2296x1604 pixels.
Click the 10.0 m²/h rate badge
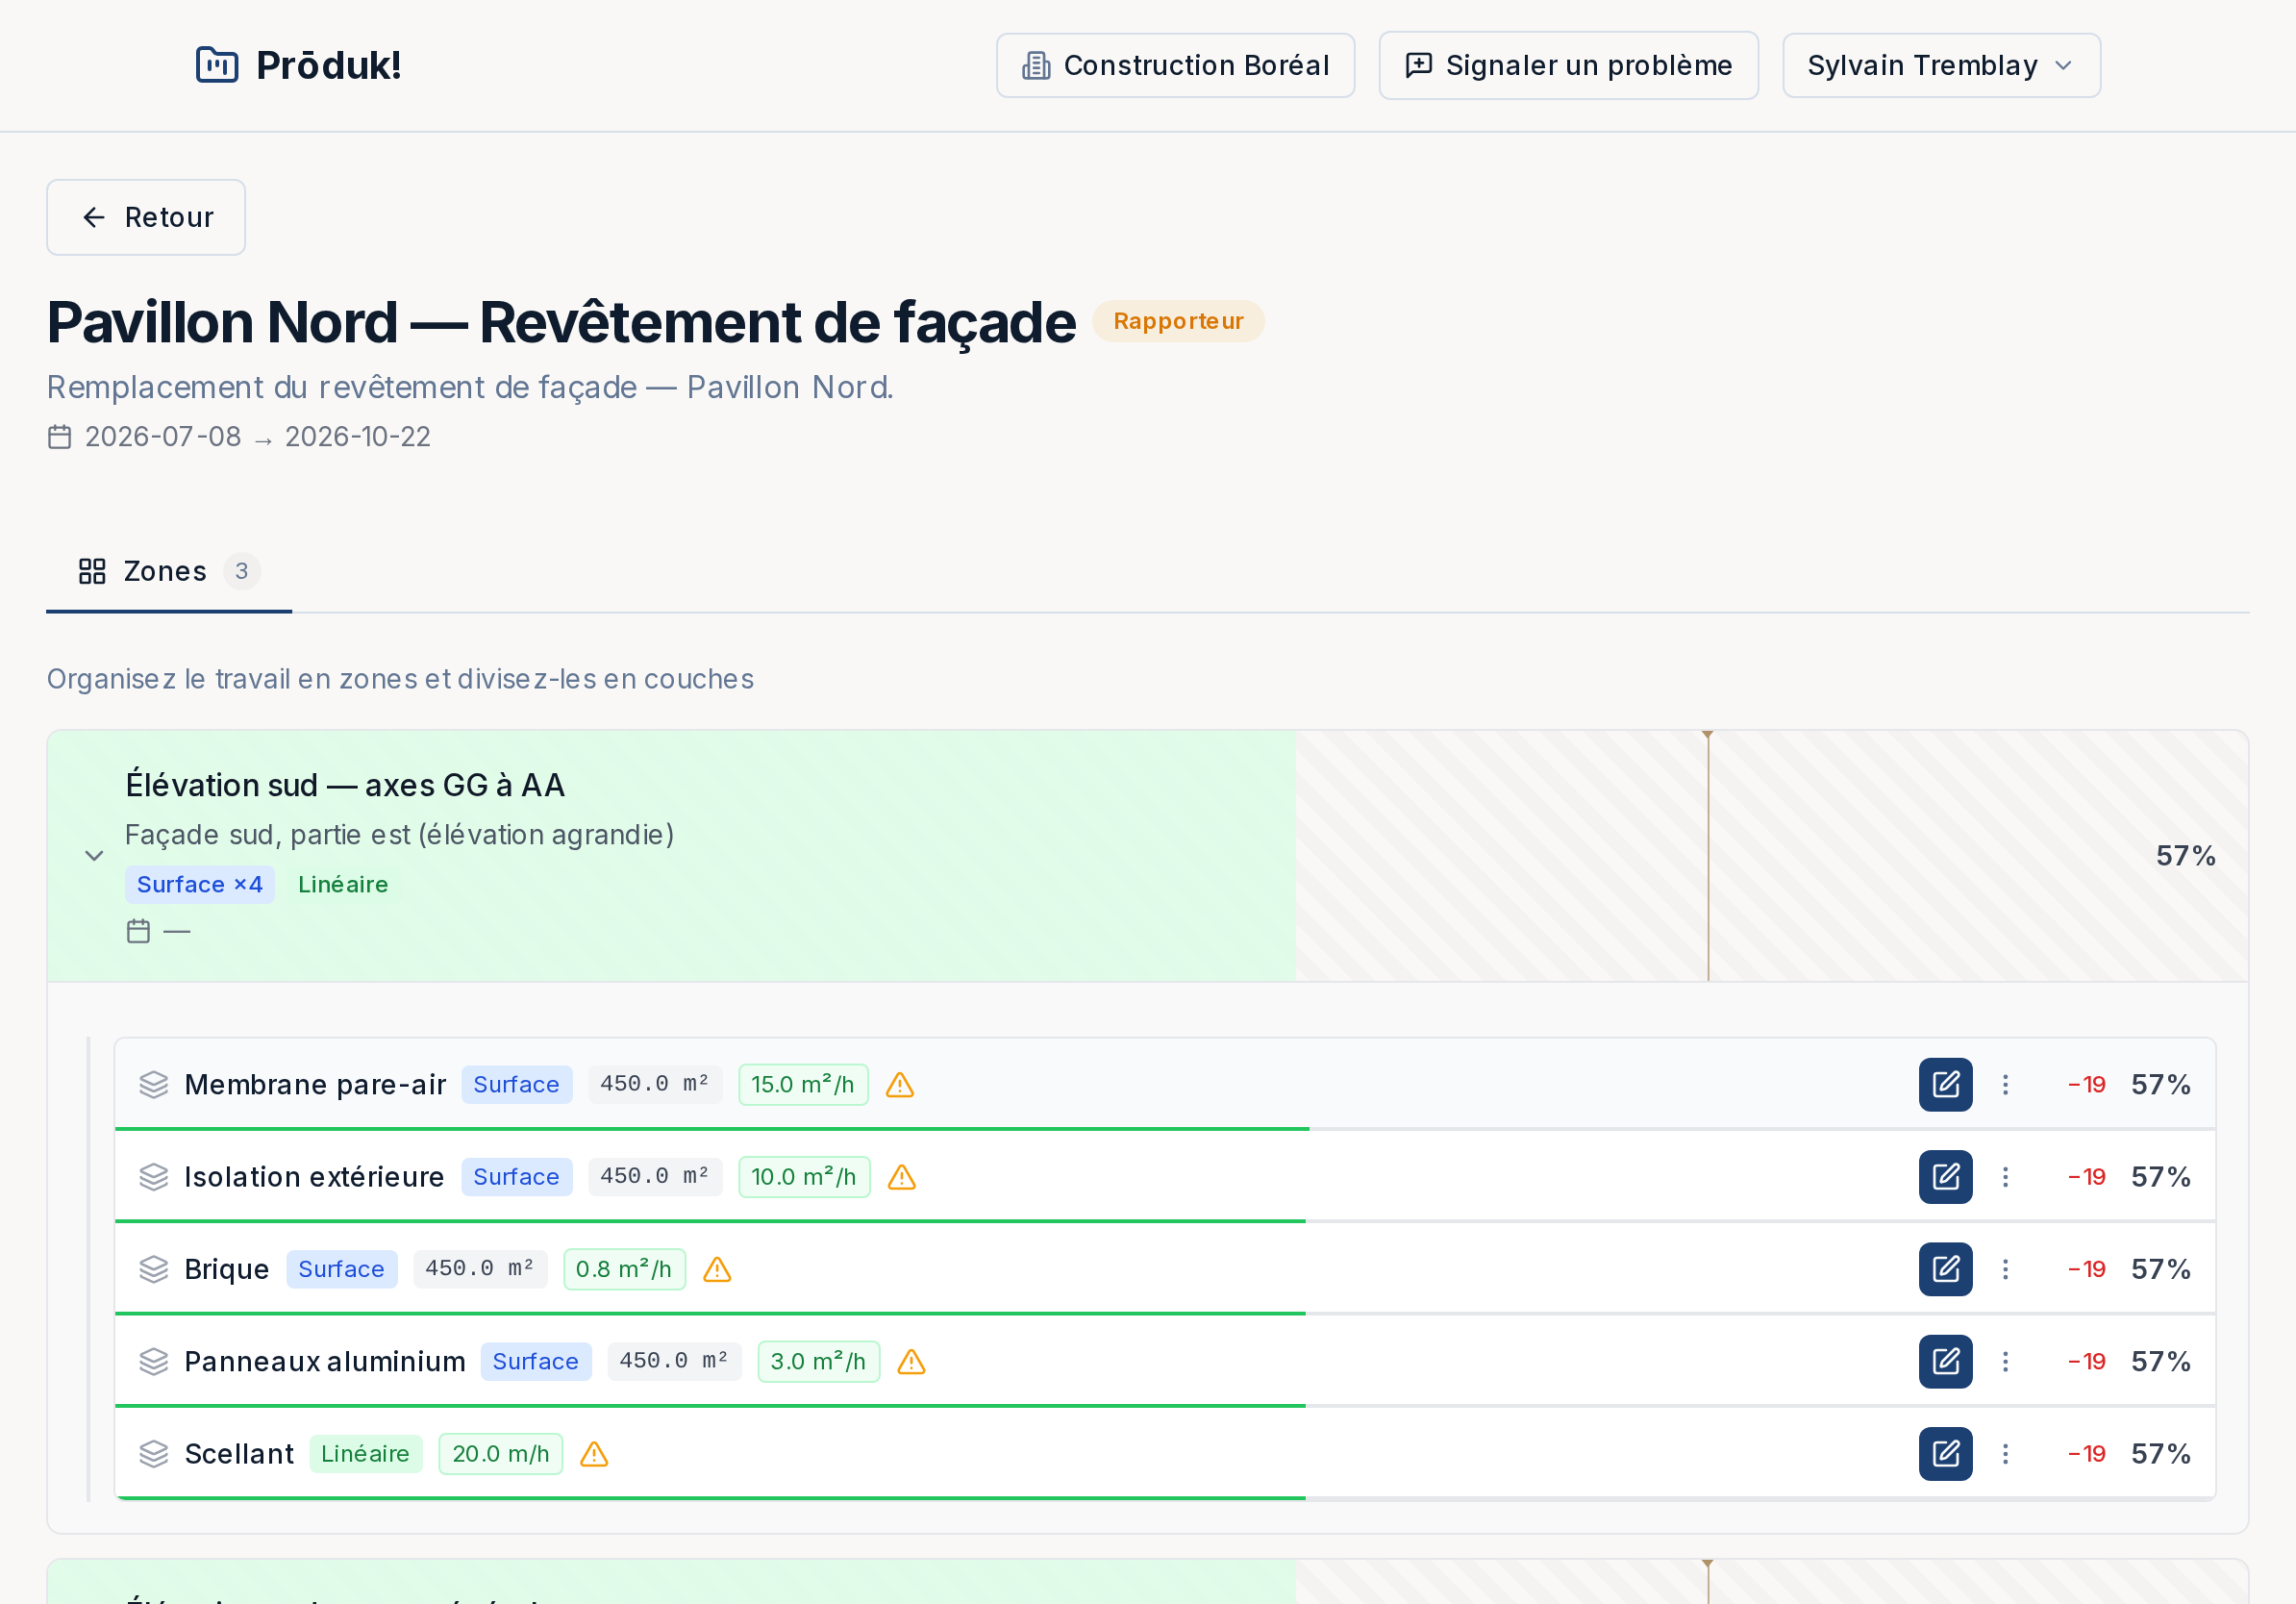pyautogui.click(x=804, y=1176)
